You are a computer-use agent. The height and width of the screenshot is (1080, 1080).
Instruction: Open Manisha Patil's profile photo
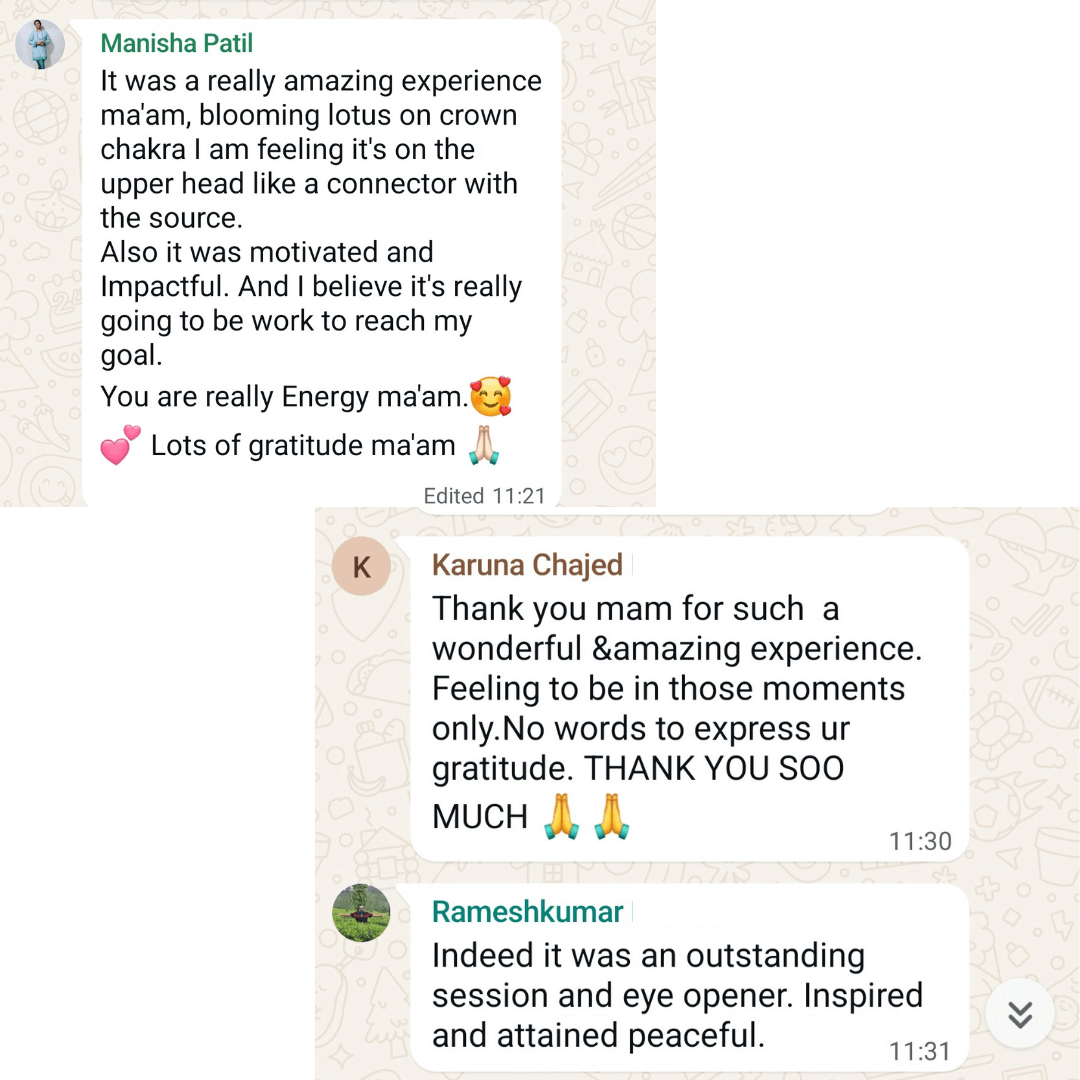pos(41,45)
